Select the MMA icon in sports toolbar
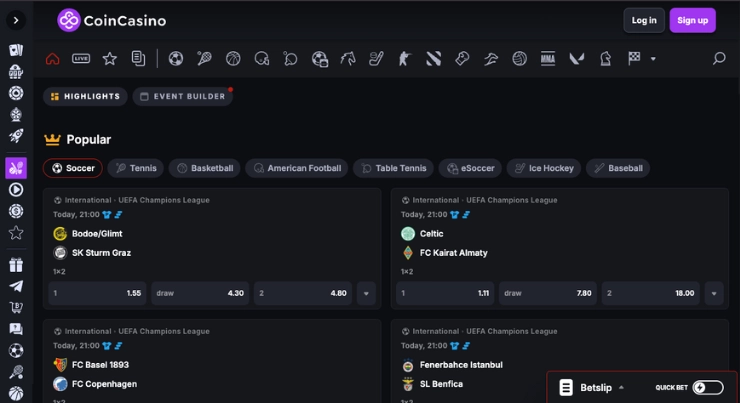Screen dimensions: 740x403 point(547,59)
